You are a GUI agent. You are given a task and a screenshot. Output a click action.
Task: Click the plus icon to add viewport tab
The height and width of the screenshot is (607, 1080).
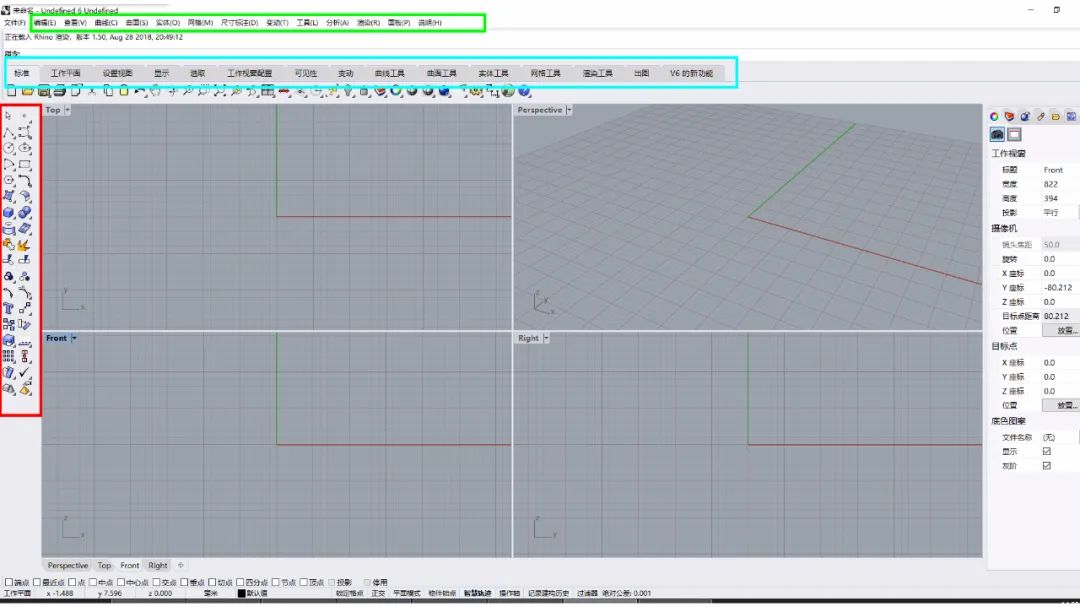click(181, 565)
